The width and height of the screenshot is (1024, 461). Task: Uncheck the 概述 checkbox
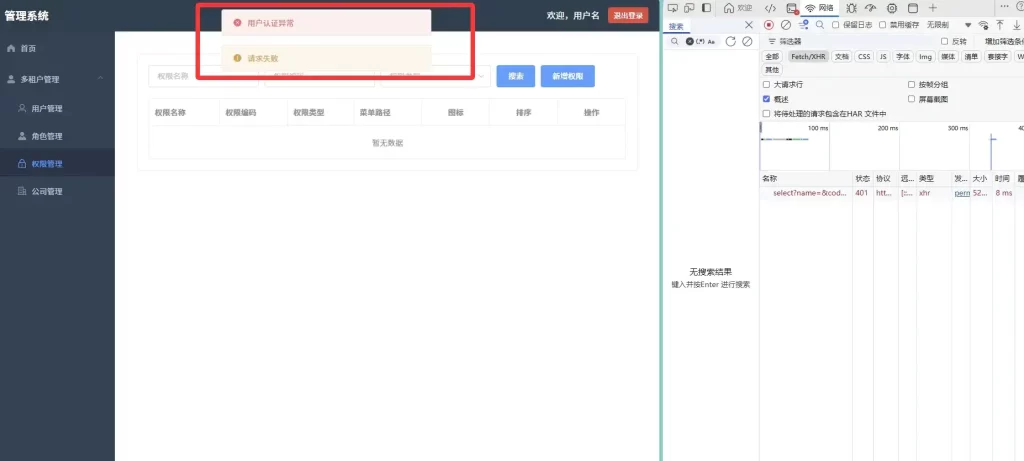pyautogui.click(x=767, y=99)
